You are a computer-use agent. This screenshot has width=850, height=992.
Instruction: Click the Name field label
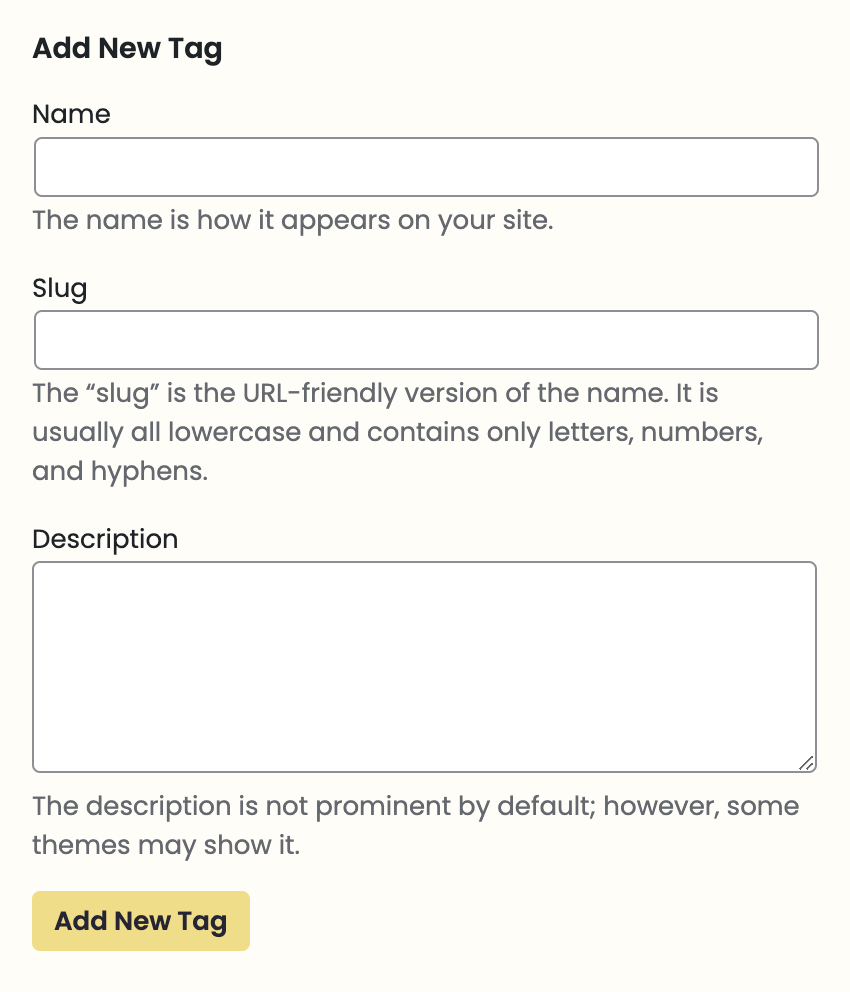tap(71, 114)
